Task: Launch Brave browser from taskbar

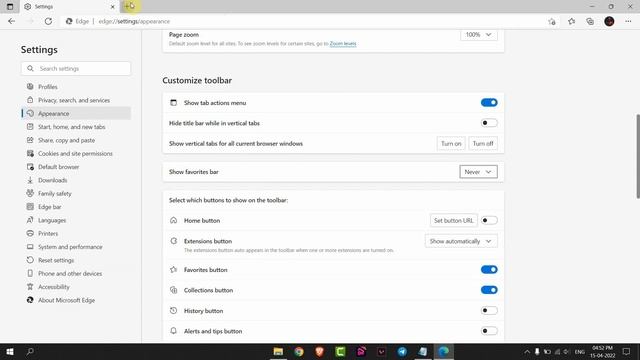Action: [319, 351]
